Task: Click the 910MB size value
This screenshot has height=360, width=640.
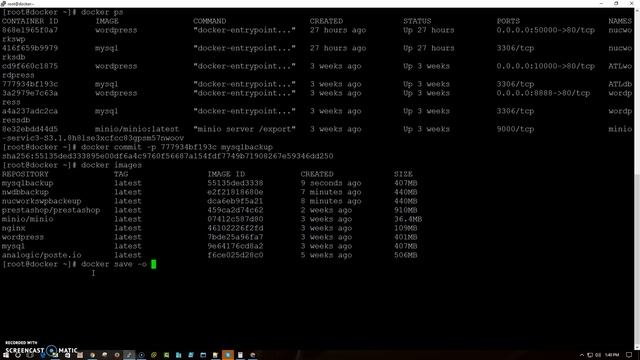Action: point(406,210)
